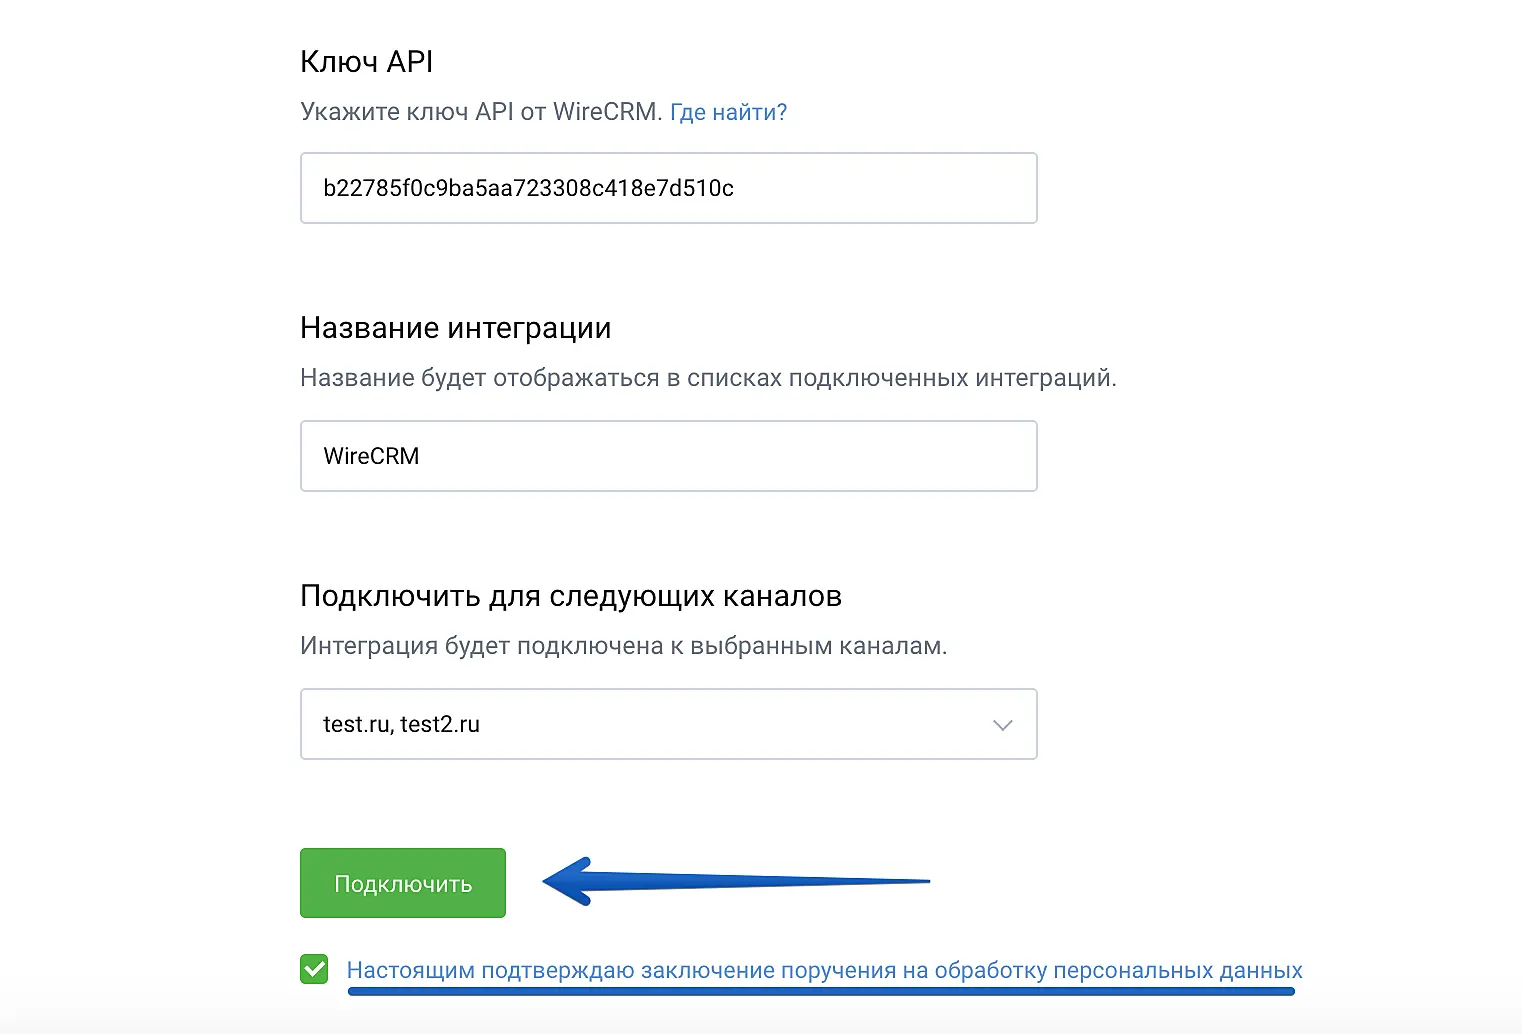Click the 'Подключить для следующих каналов' heading
The width and height of the screenshot is (1522, 1034).
(570, 596)
